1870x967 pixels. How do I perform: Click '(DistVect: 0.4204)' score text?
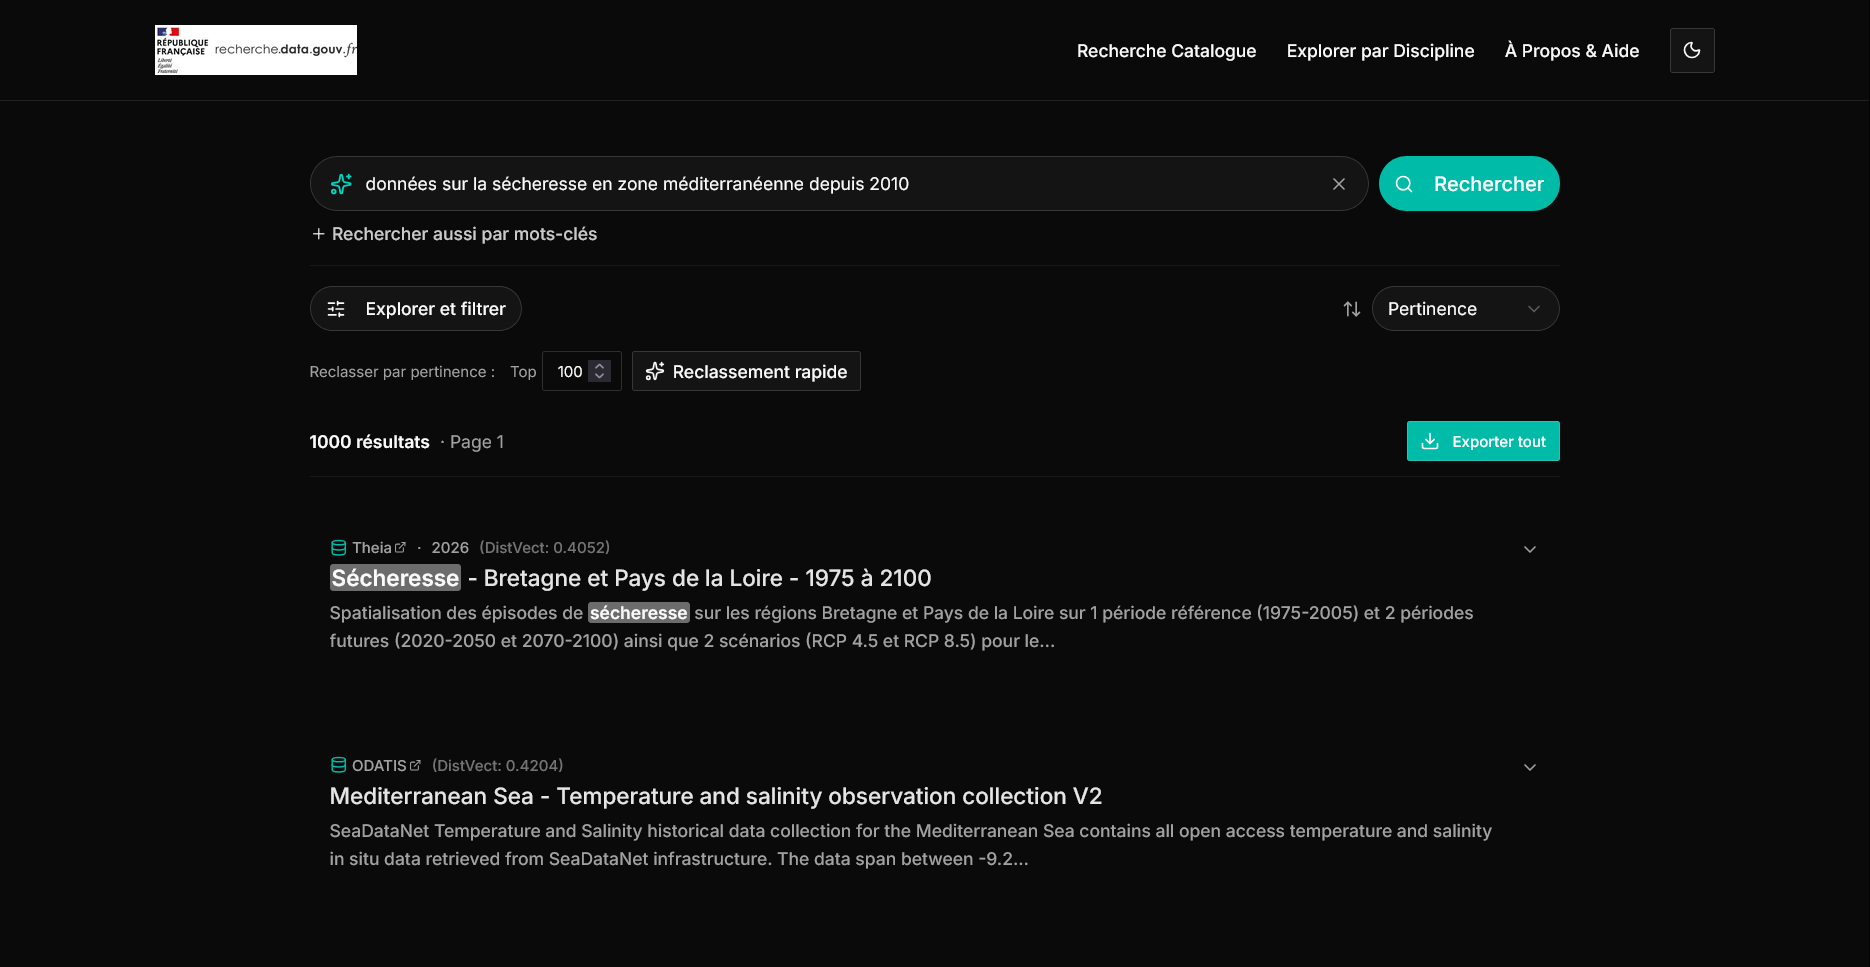coord(498,766)
